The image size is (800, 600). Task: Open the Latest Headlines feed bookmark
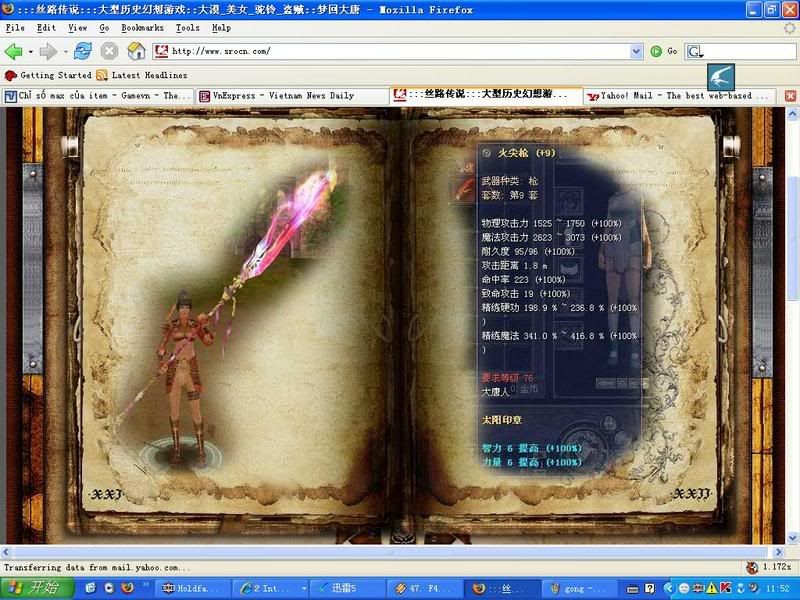(142, 76)
